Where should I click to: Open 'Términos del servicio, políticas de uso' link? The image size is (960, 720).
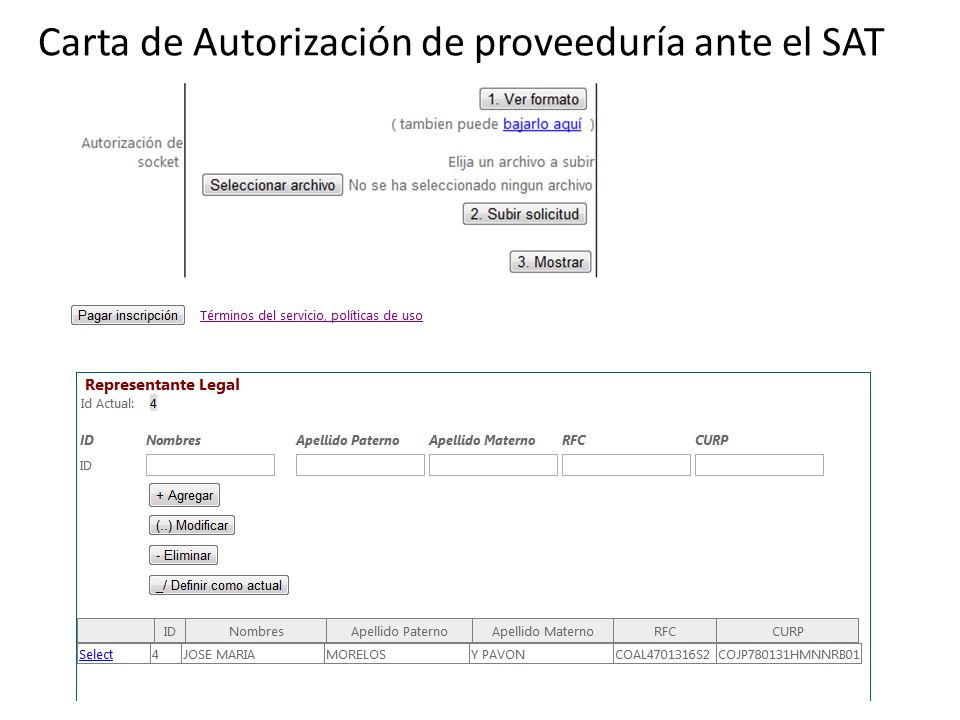[311, 315]
